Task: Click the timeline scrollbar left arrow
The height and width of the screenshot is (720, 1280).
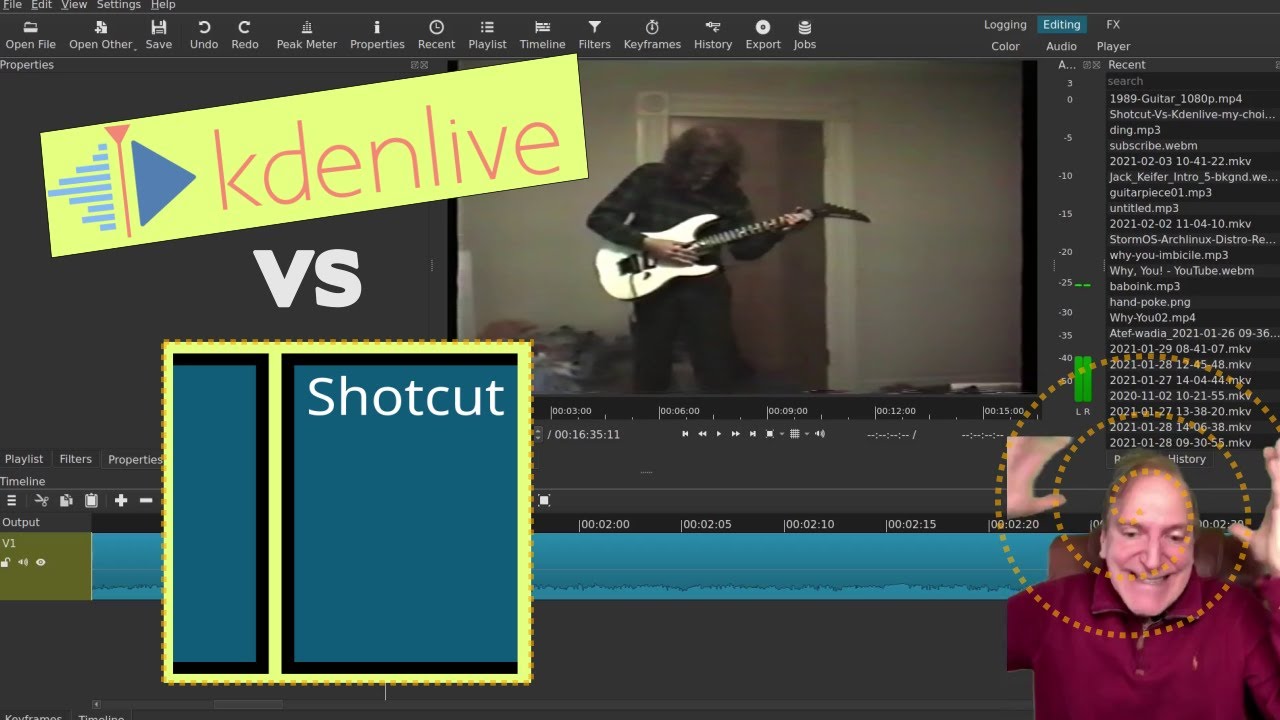Action: point(96,704)
